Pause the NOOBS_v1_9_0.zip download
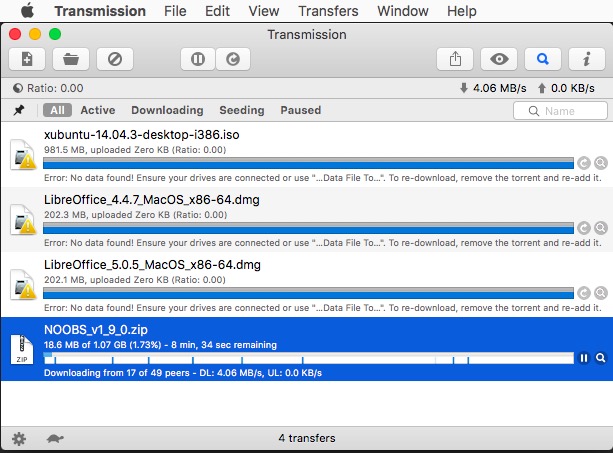 pos(584,358)
